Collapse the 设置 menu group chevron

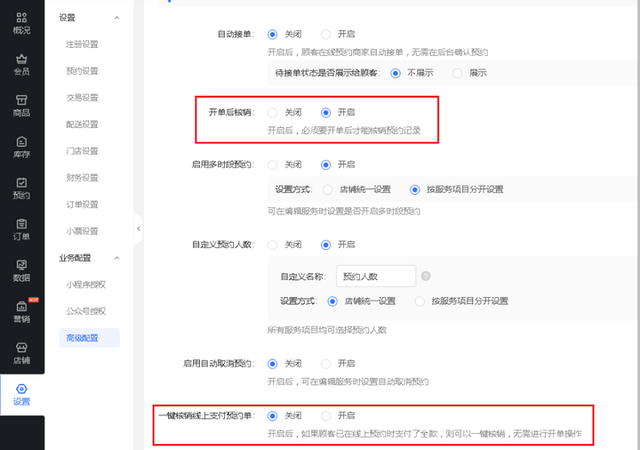point(117,18)
